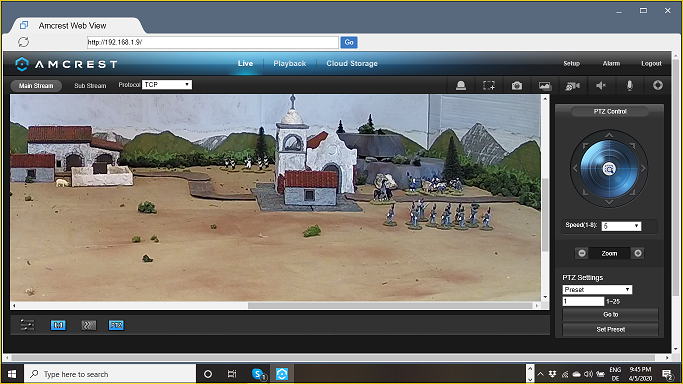Open the Cloud Storage tab
Screen dimensions: 683x384
352,64
